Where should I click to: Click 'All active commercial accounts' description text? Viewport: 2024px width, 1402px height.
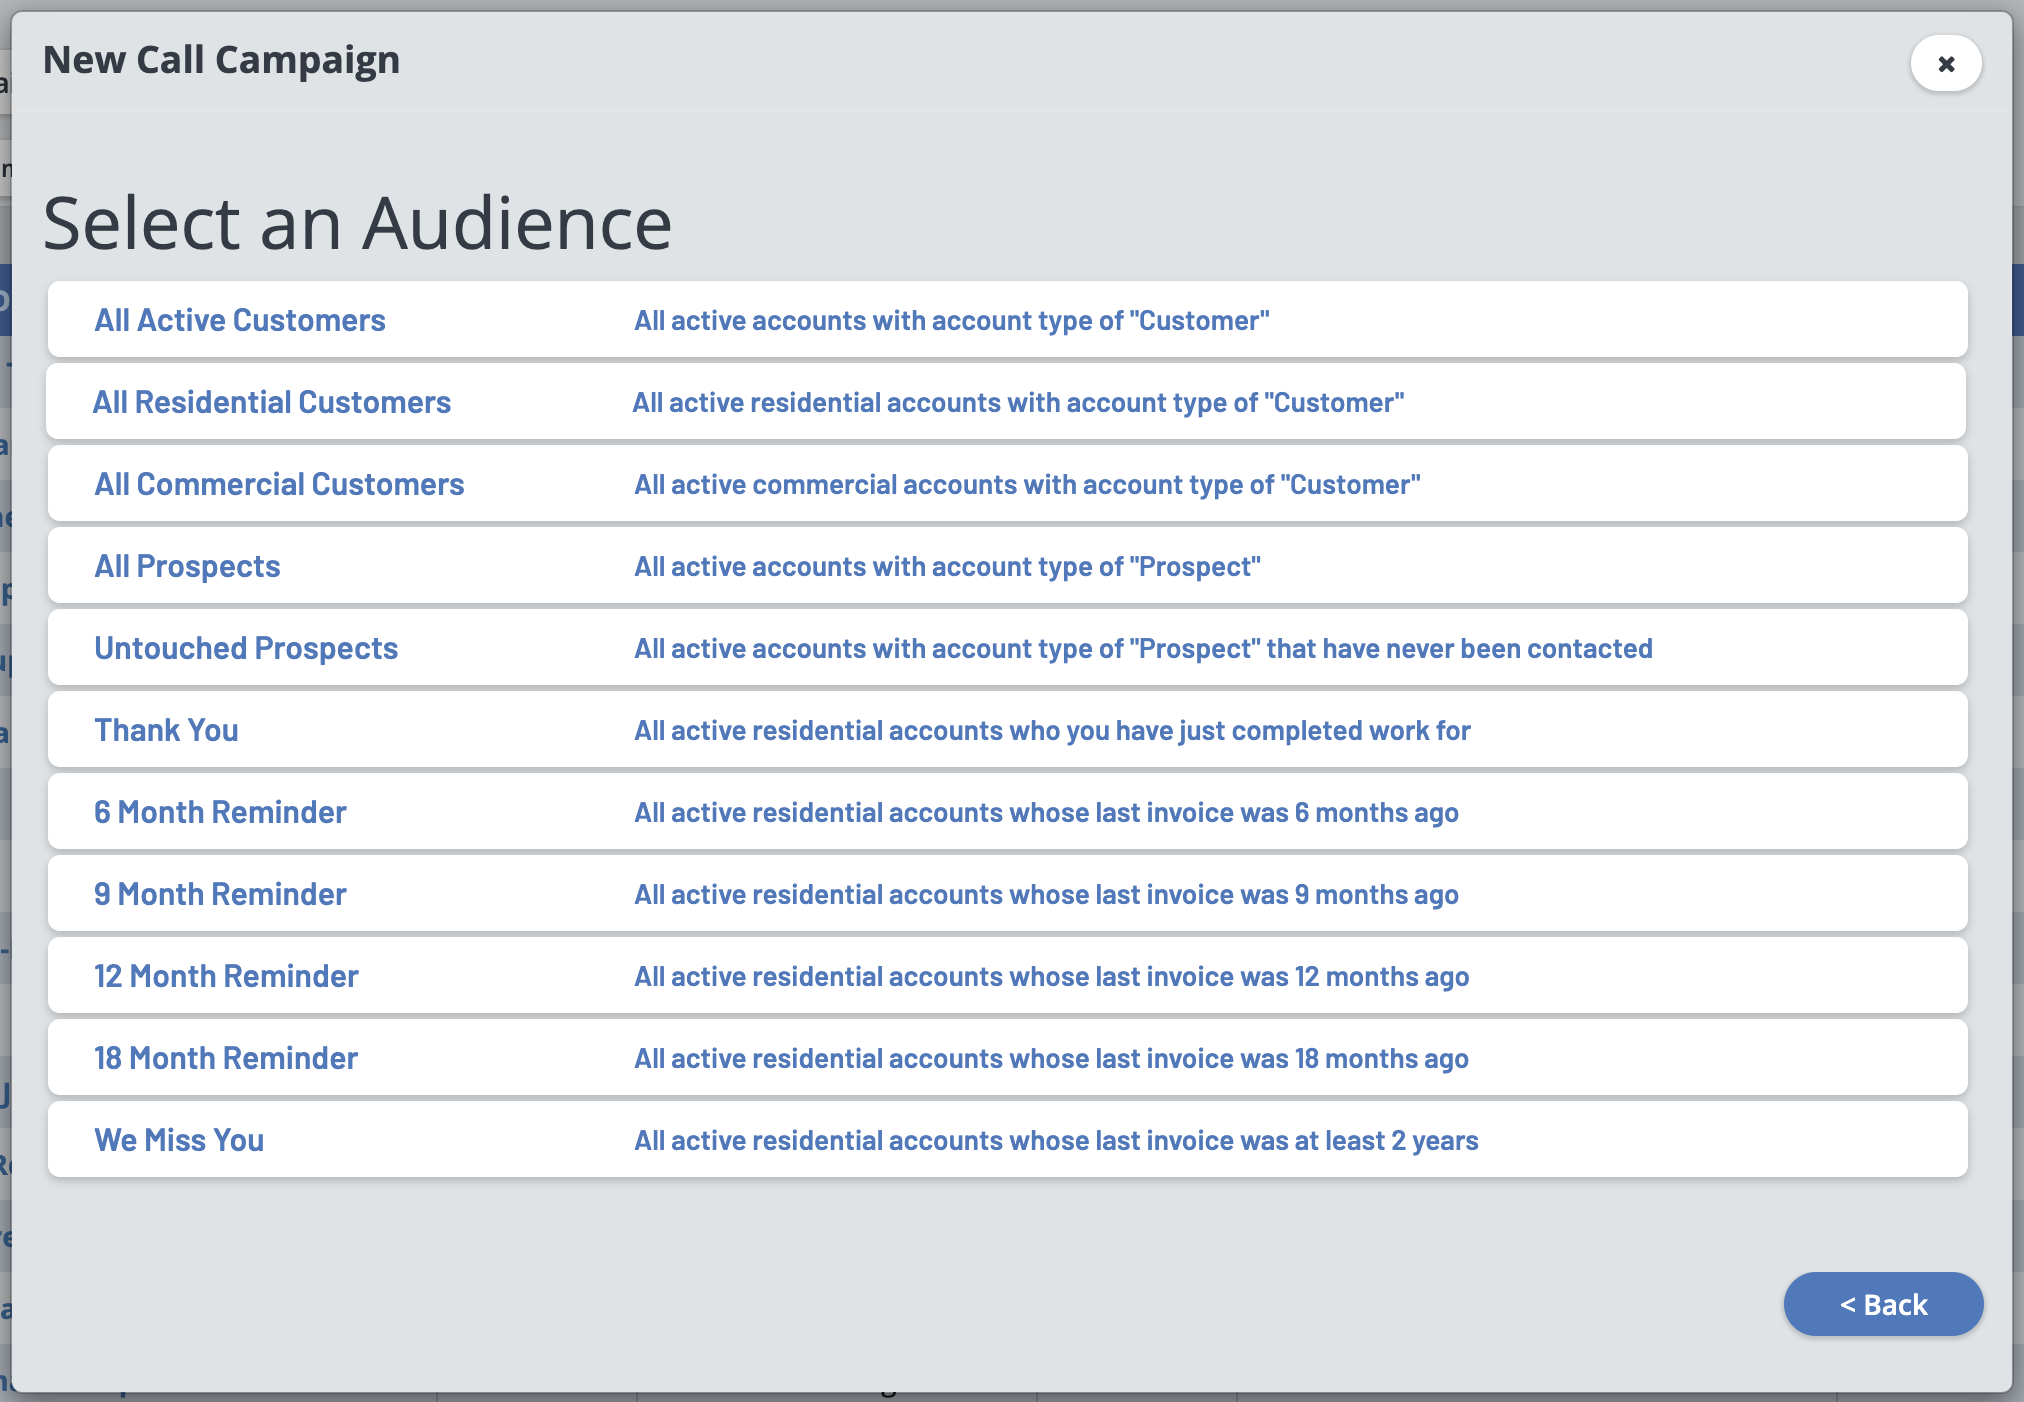pos(1027,484)
